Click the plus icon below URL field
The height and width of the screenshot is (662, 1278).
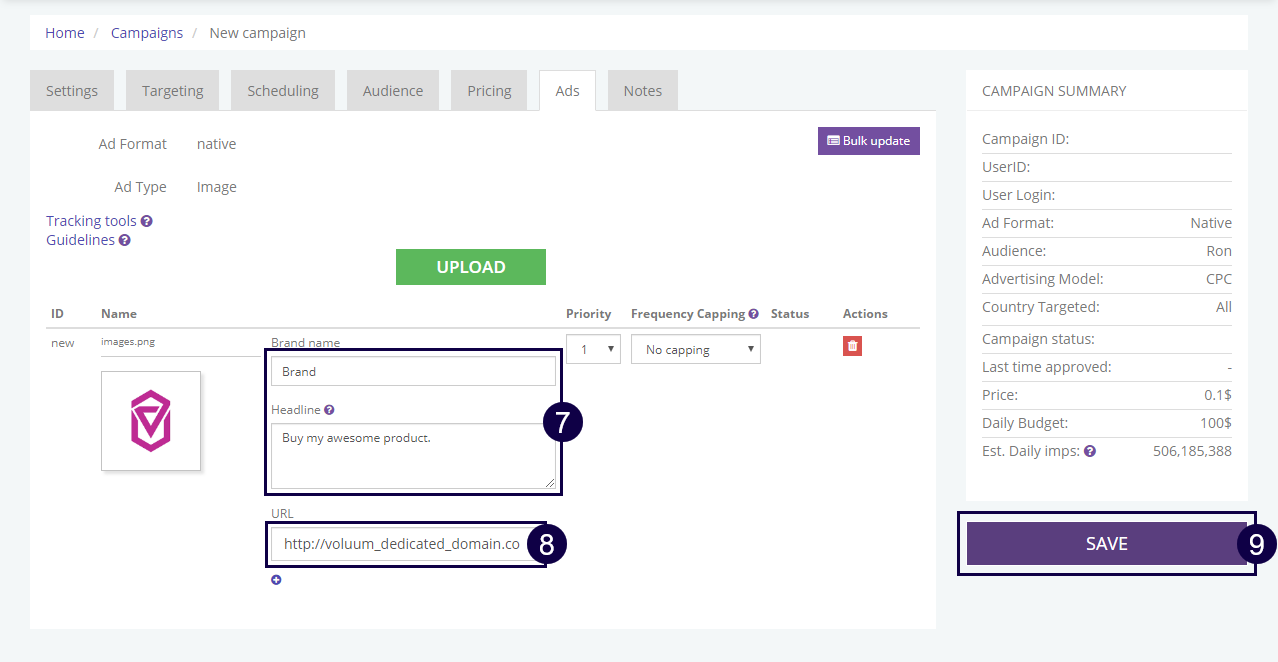click(276, 580)
